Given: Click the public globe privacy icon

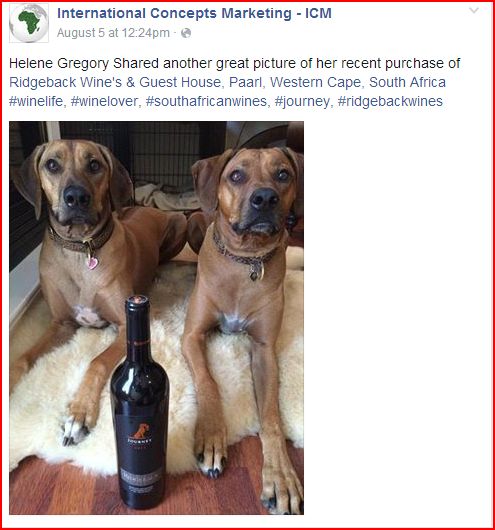Looking at the screenshot, I should [x=186, y=33].
